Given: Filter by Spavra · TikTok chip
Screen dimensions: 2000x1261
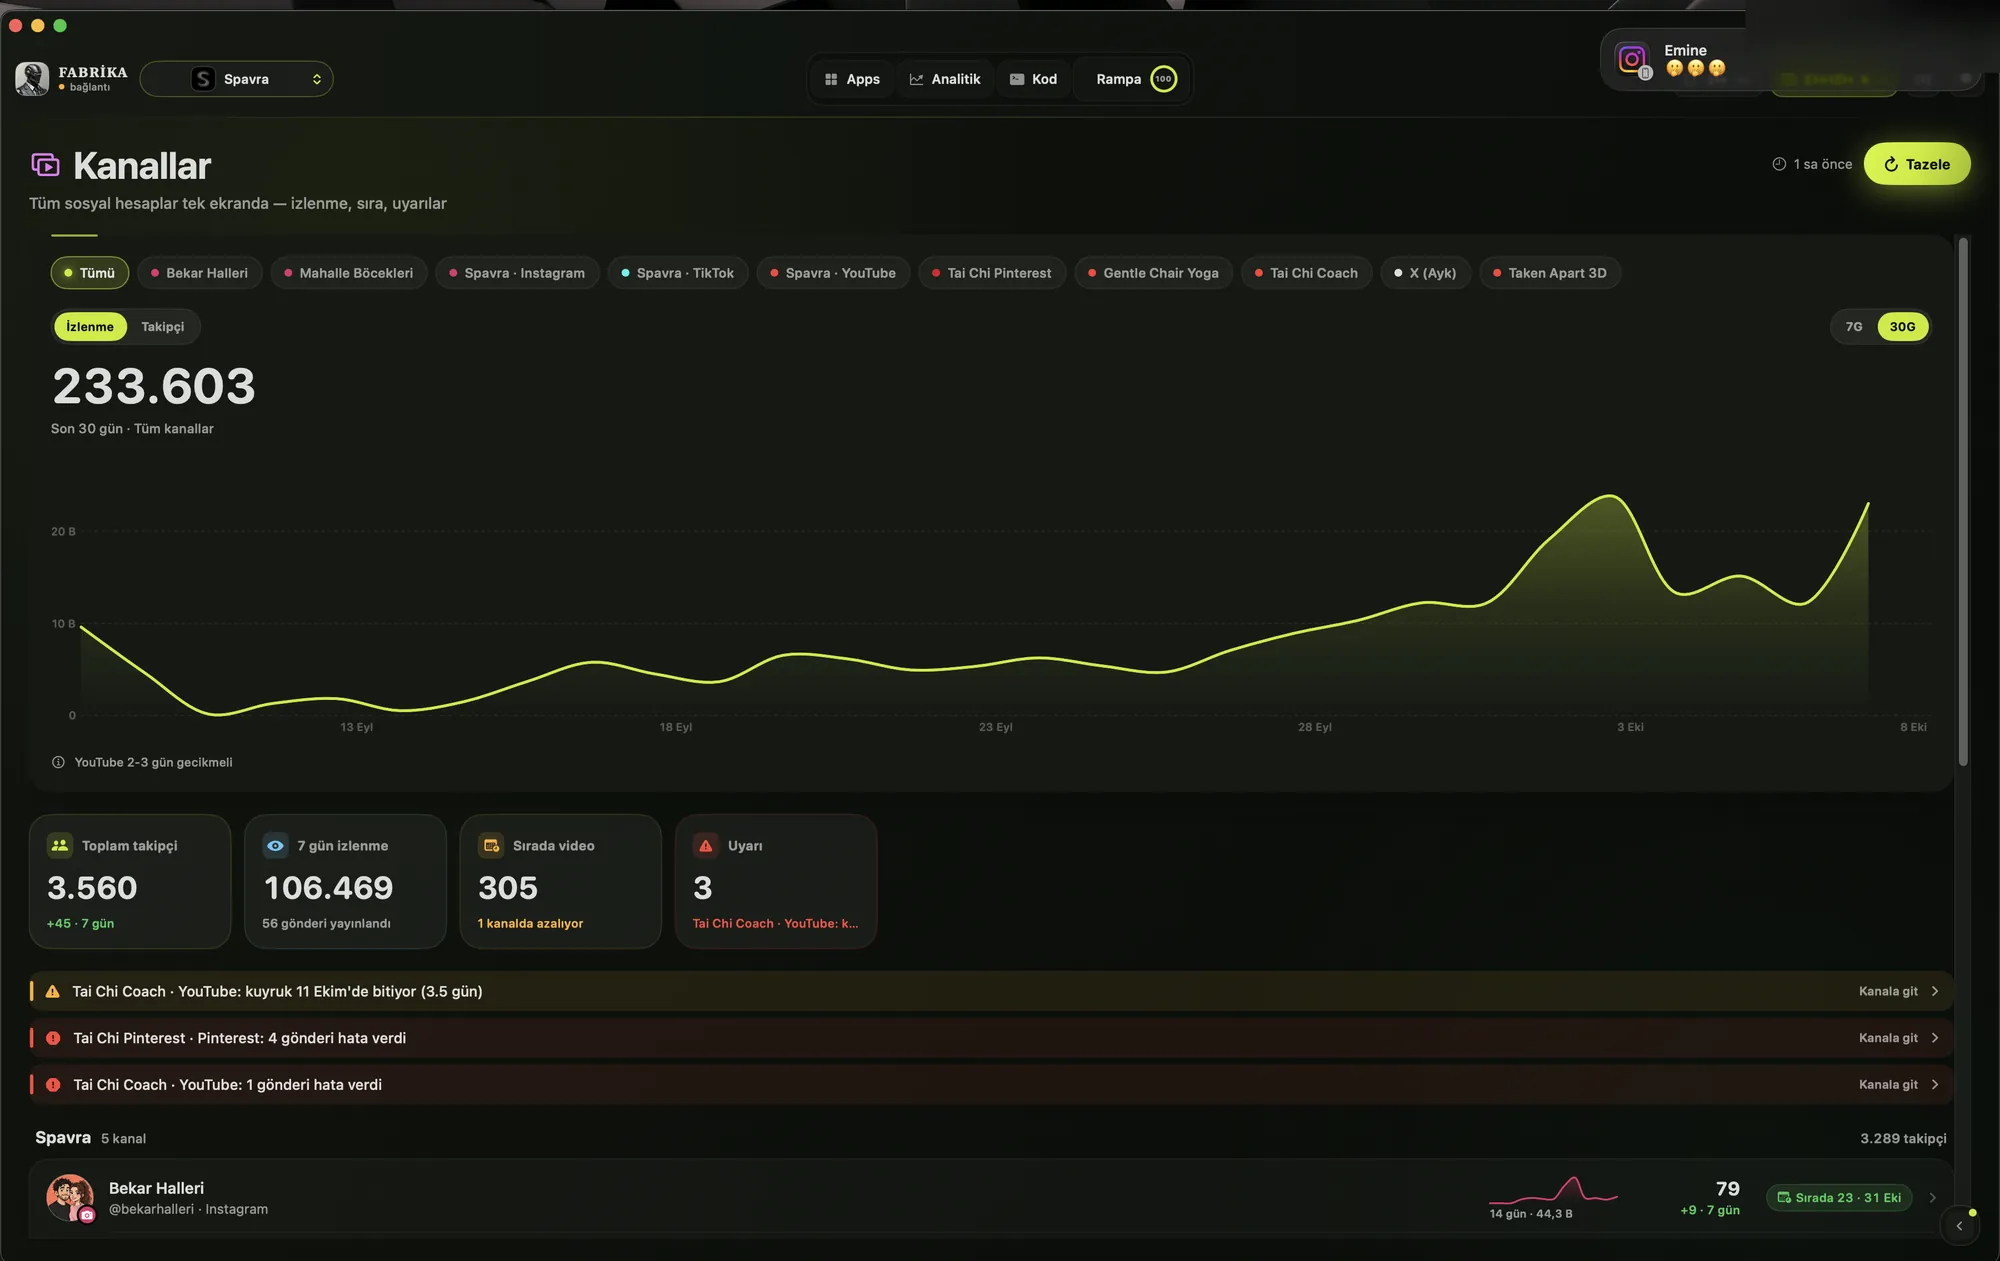Looking at the screenshot, I should [678, 273].
